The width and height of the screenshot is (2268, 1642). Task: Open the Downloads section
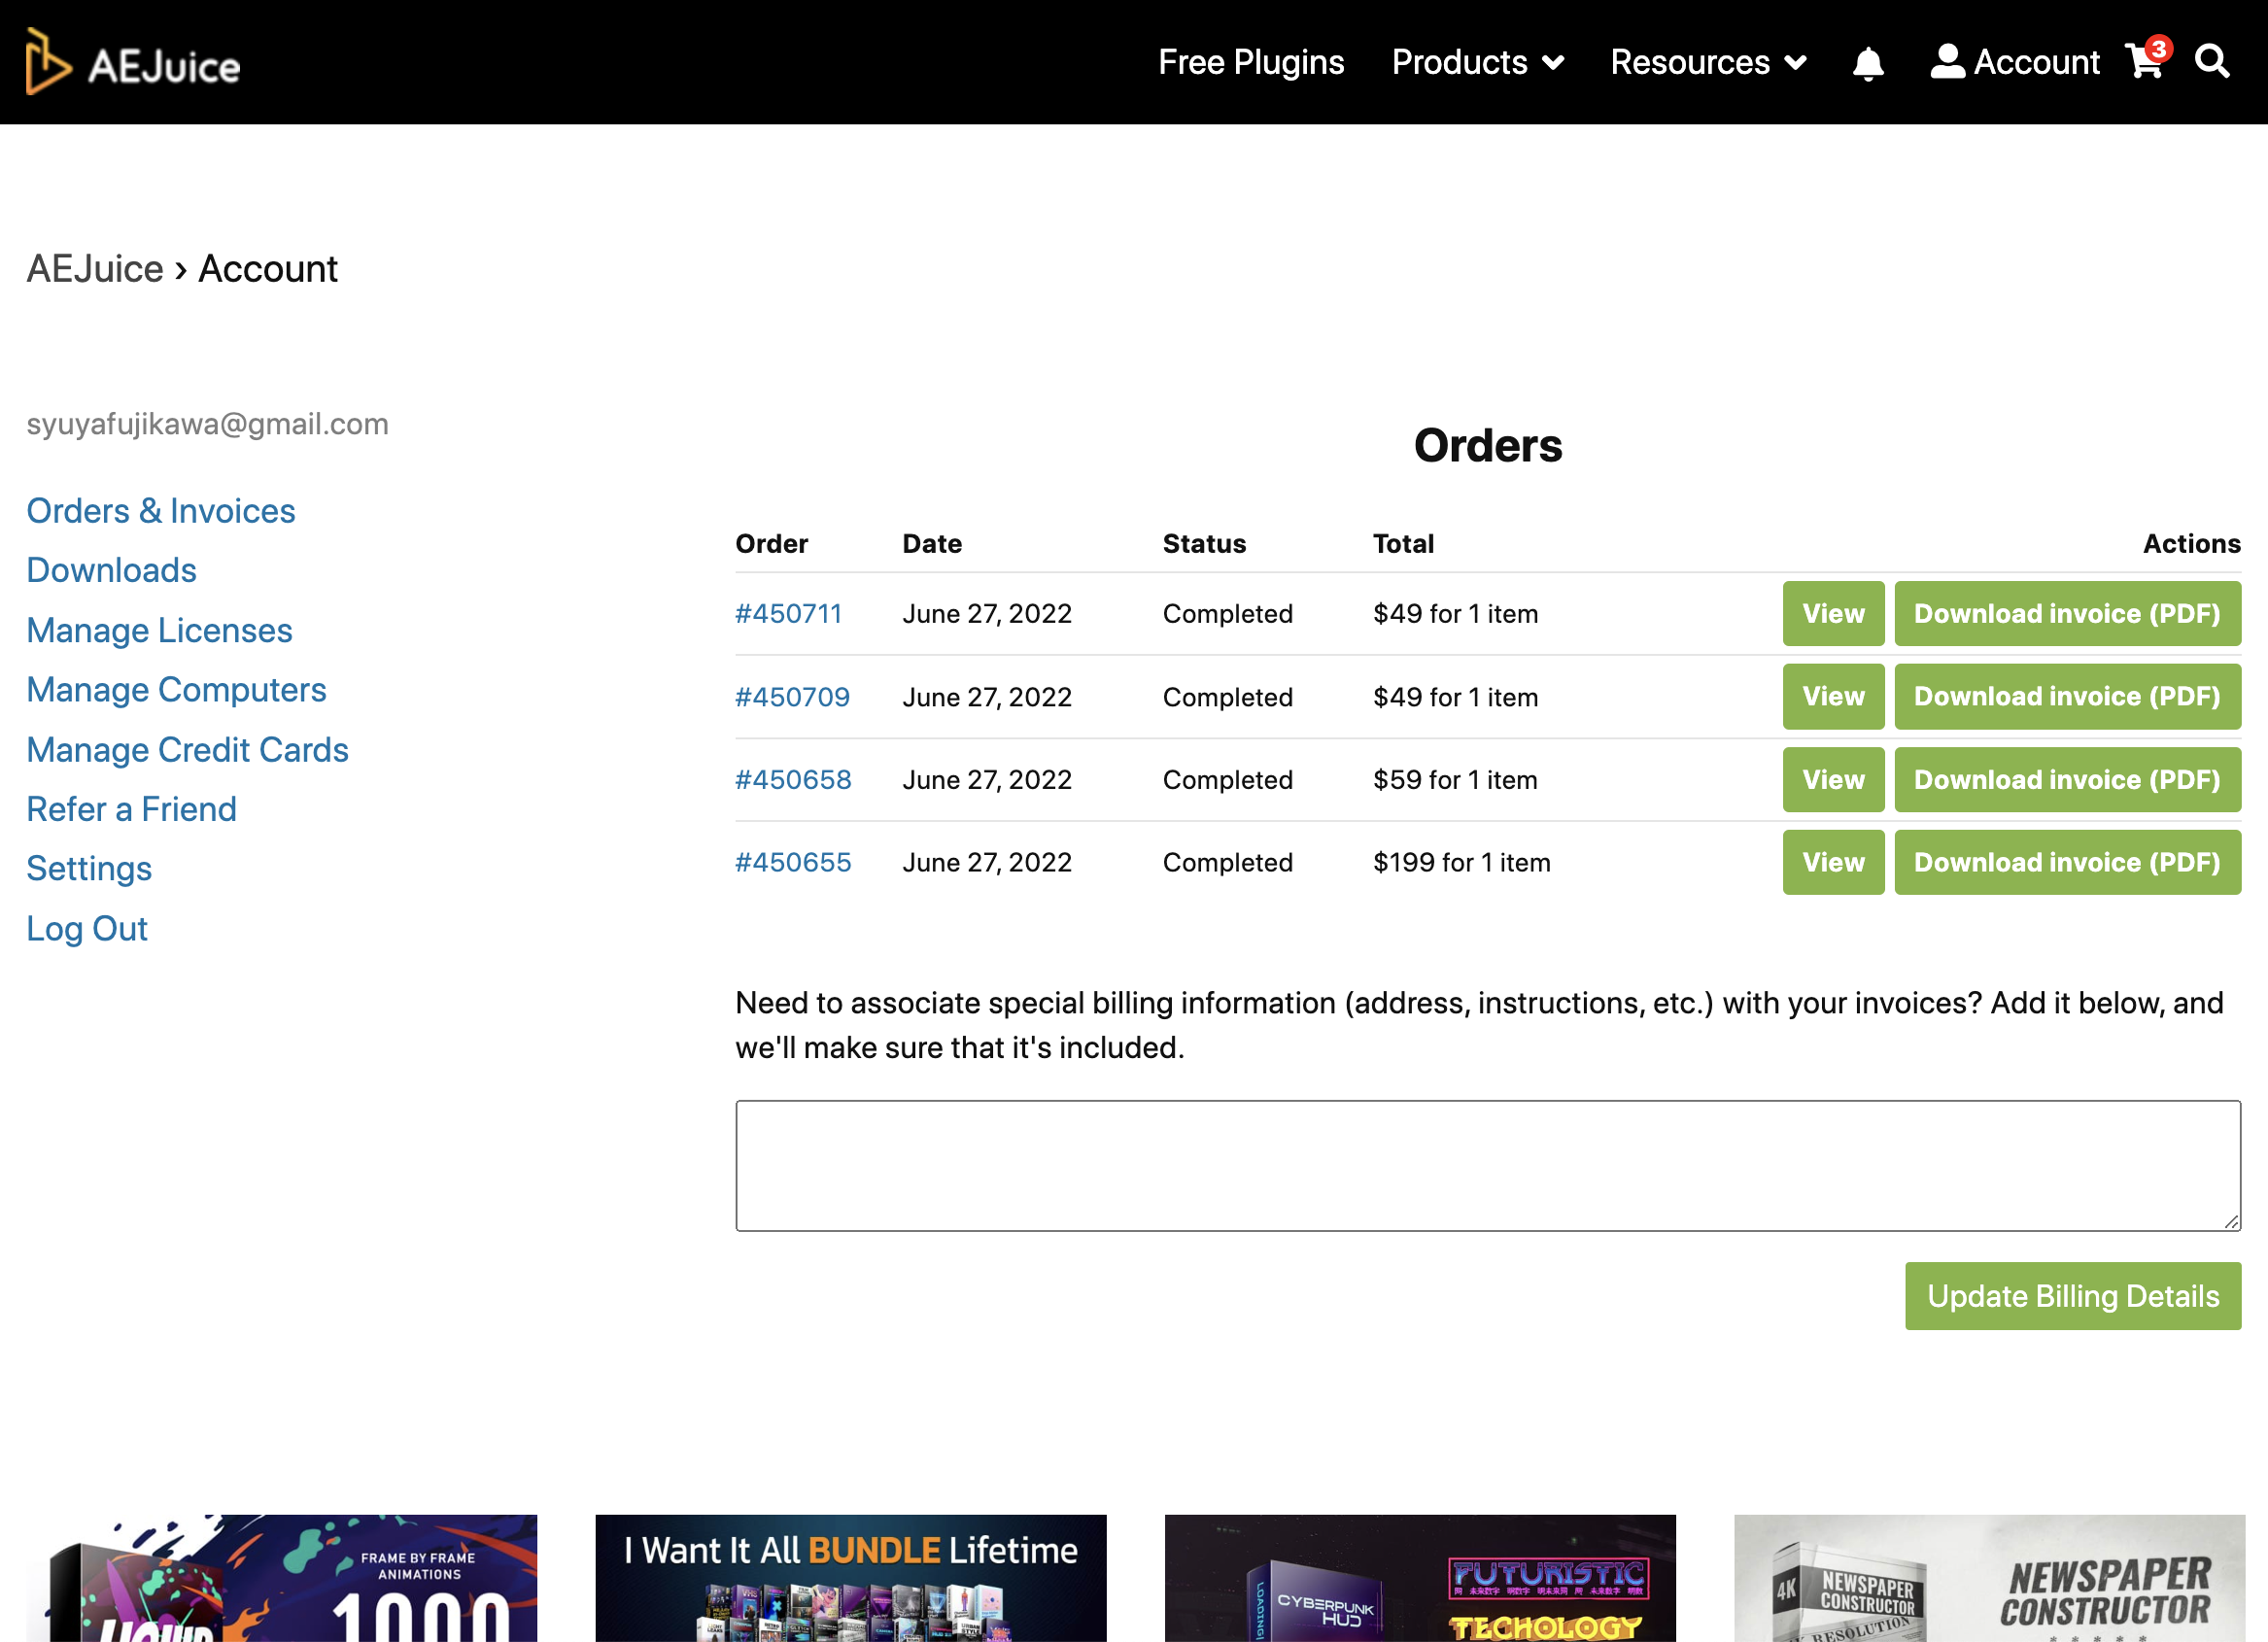pos(111,570)
